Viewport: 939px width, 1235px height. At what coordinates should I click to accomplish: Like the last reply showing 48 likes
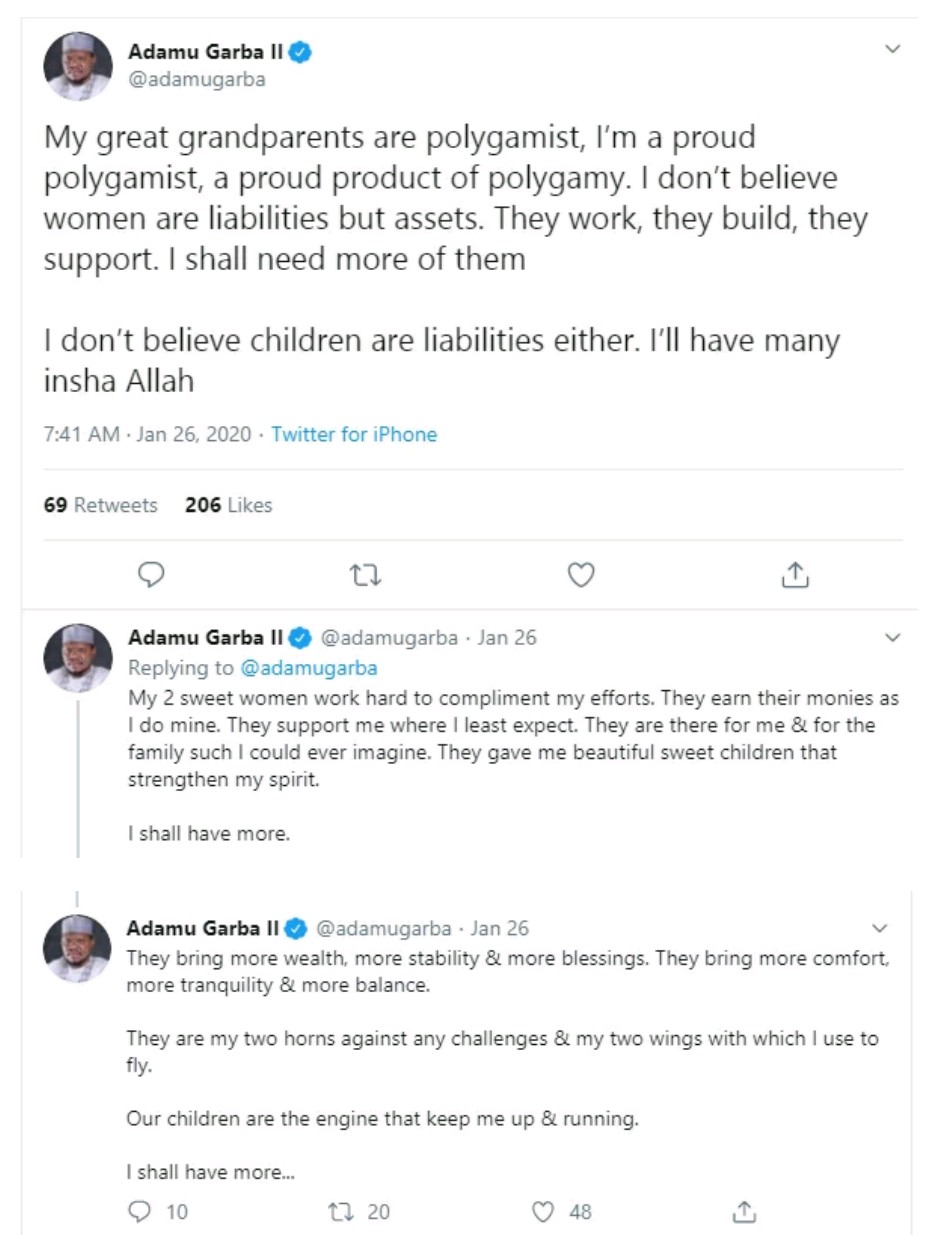(x=543, y=1211)
